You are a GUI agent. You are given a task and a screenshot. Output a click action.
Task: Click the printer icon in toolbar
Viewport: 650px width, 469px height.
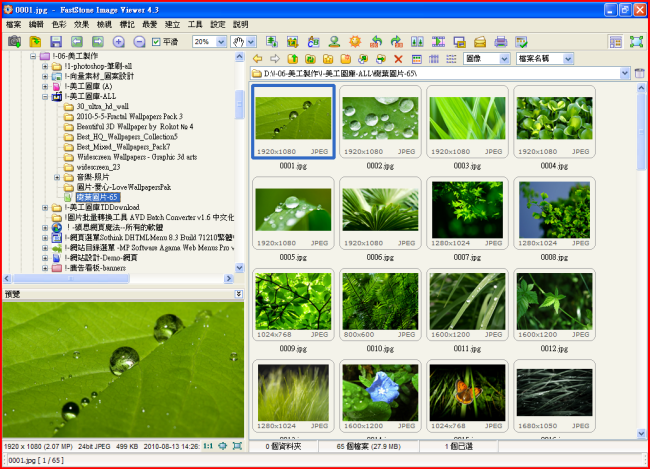pyautogui.click(x=501, y=42)
